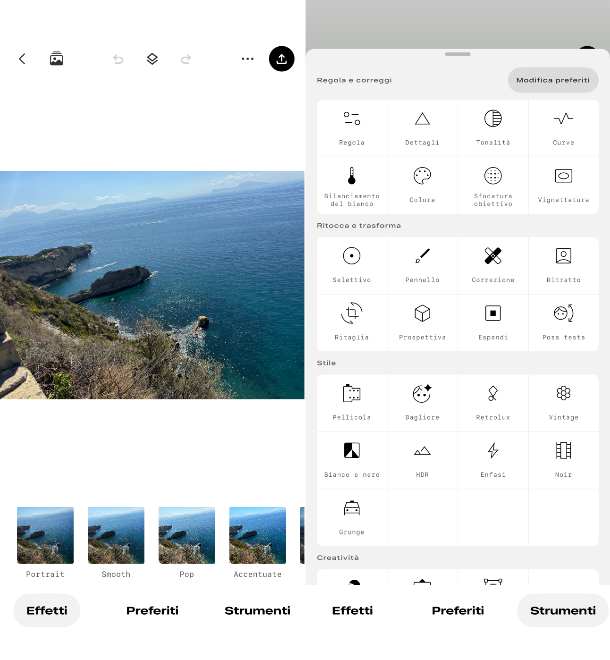Select the Pennello brush tool
Image resolution: width=610 pixels, height=660 pixels.
pos(422,264)
